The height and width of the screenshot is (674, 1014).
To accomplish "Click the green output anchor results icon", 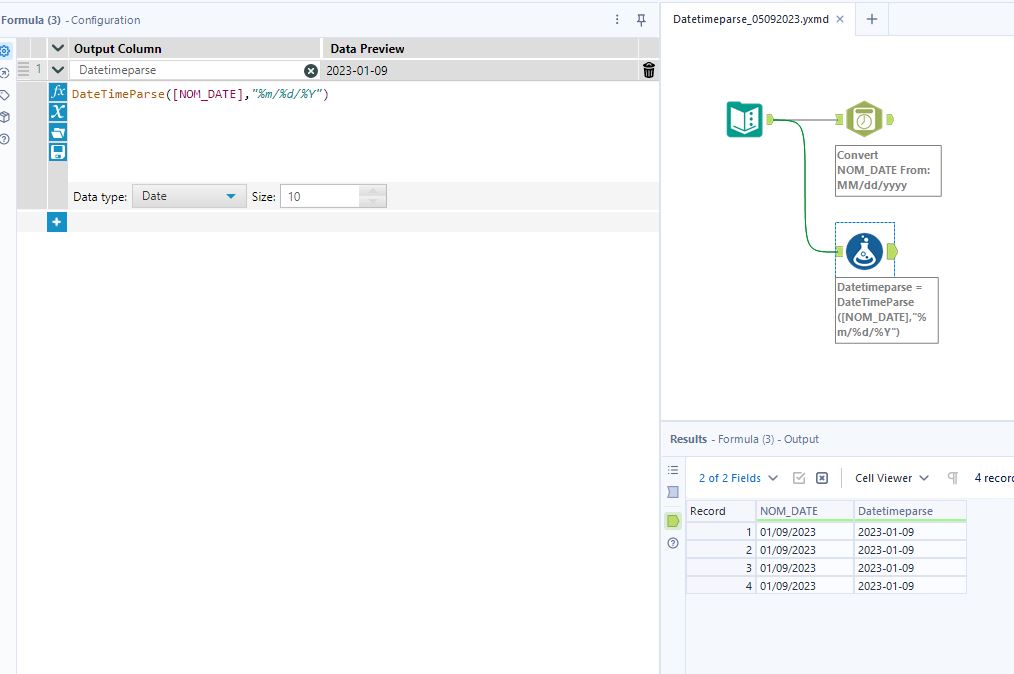I will coord(673,520).
